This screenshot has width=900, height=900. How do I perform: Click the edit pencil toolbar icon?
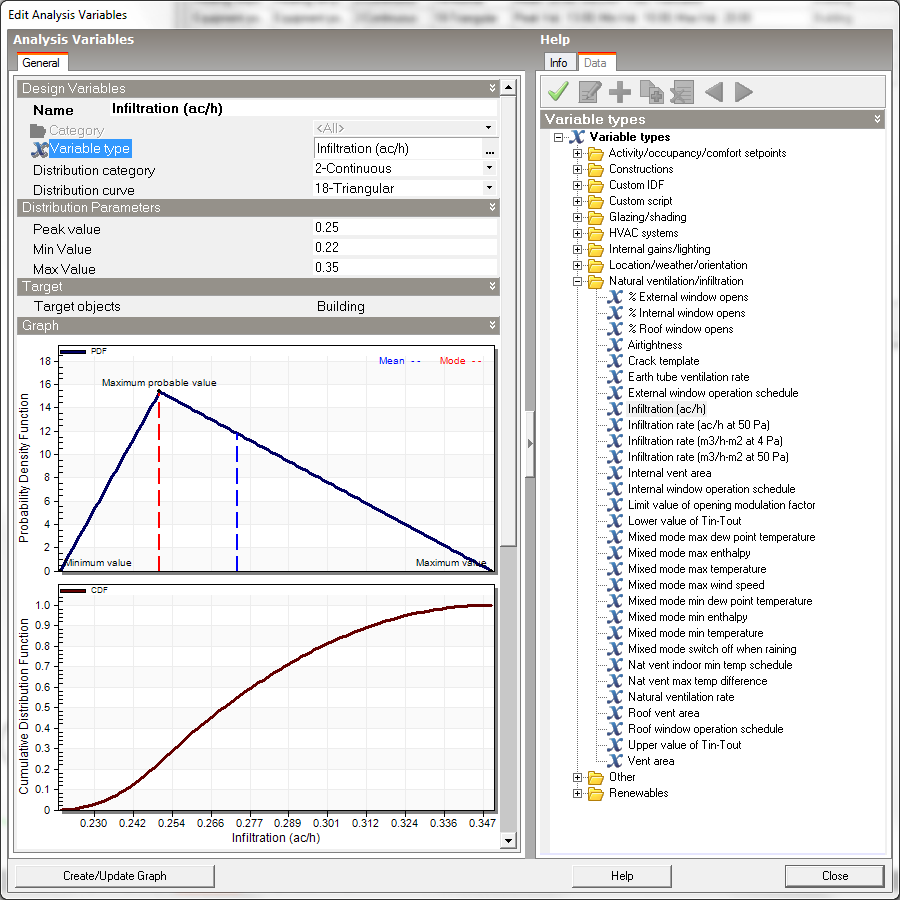tap(589, 92)
